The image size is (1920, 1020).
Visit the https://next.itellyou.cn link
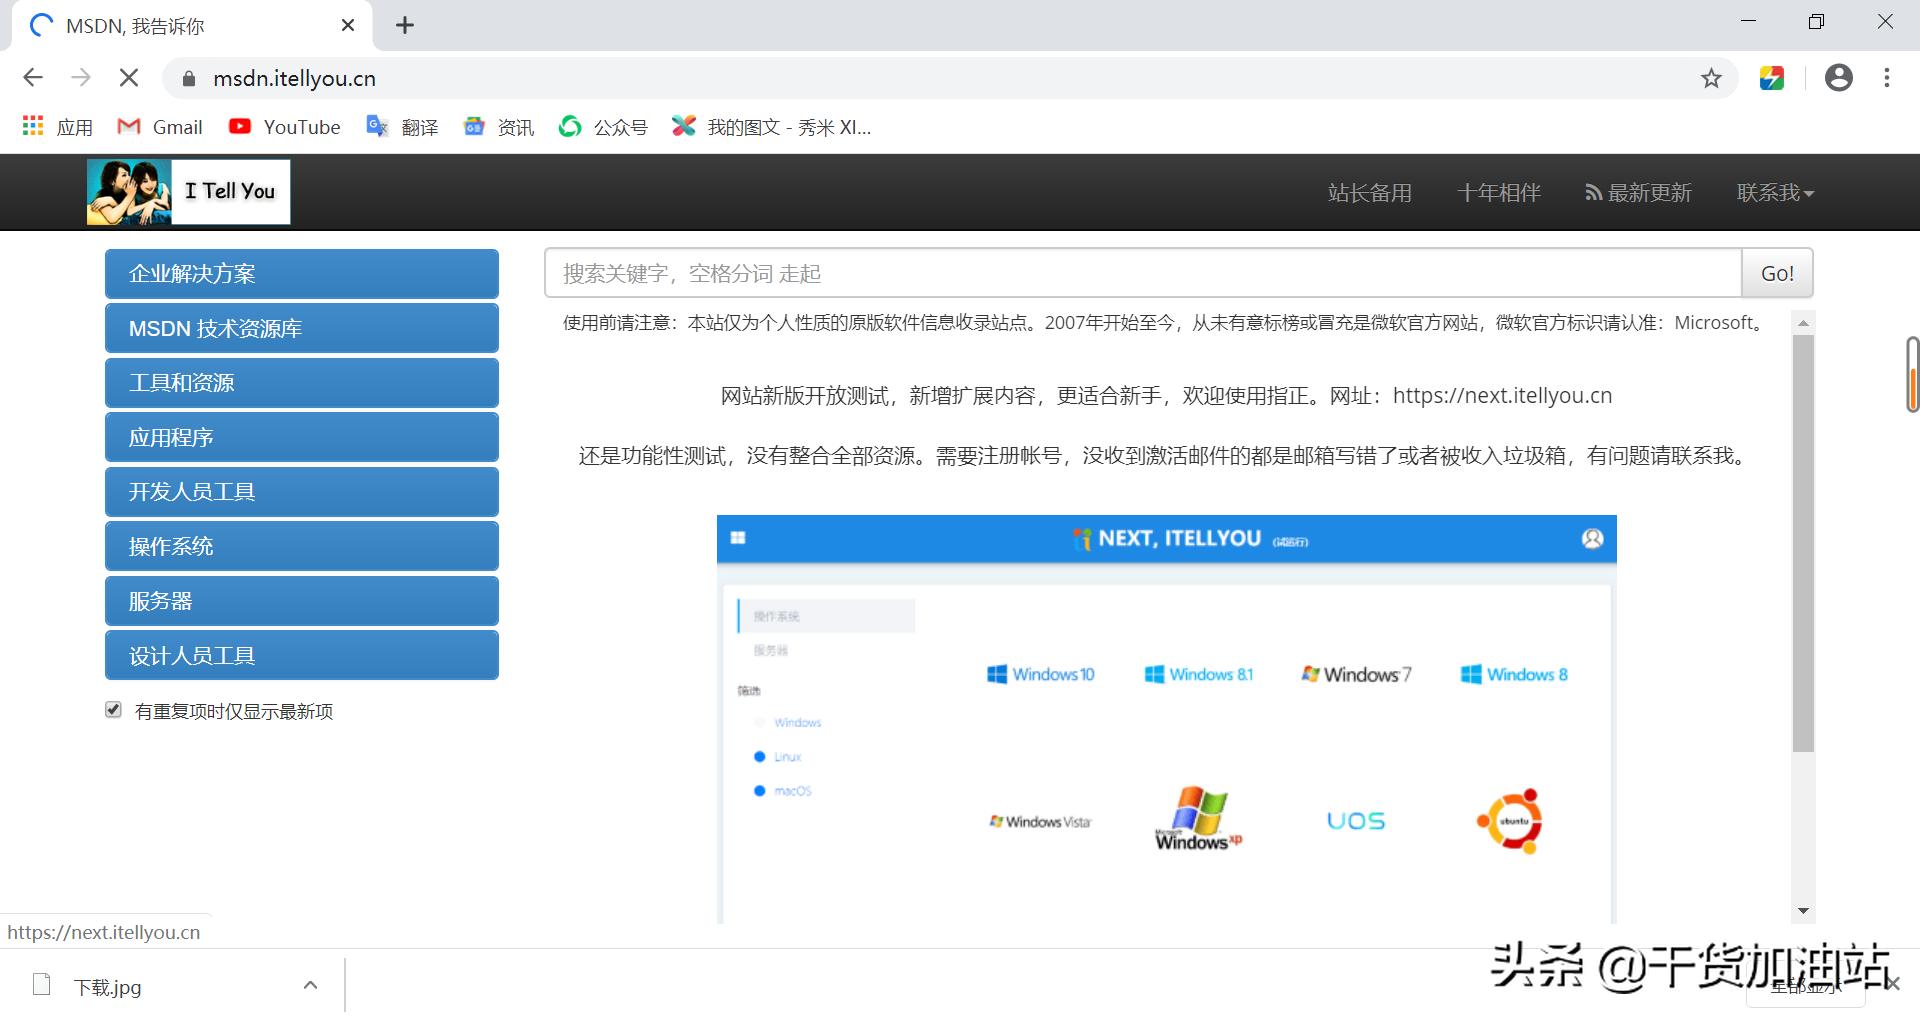(x=1503, y=395)
